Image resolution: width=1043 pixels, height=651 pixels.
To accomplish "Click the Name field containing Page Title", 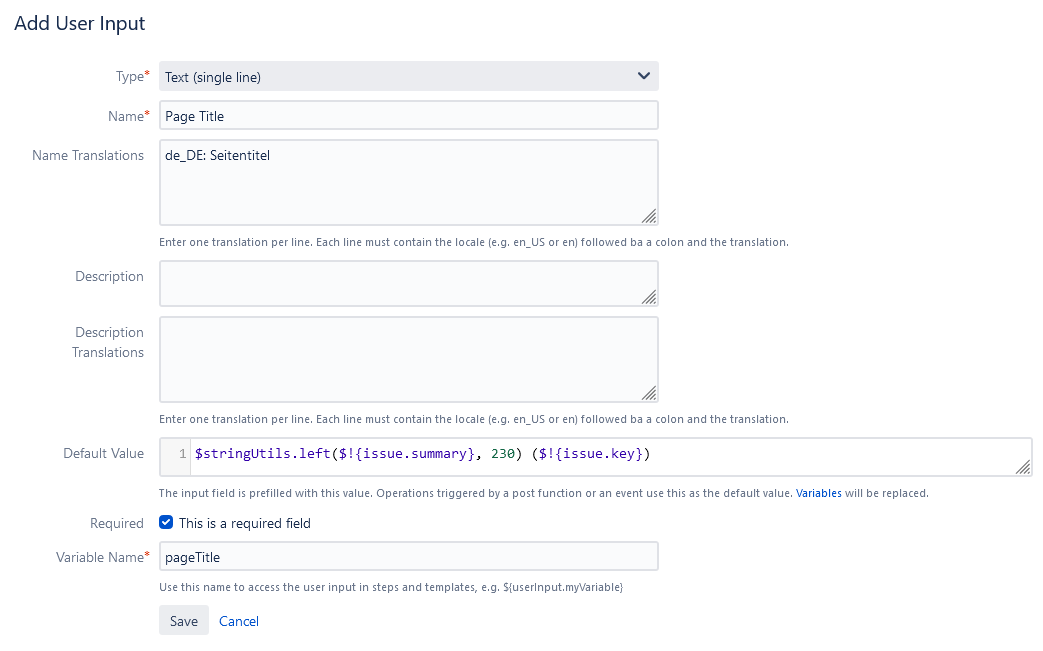I will click(x=408, y=116).
